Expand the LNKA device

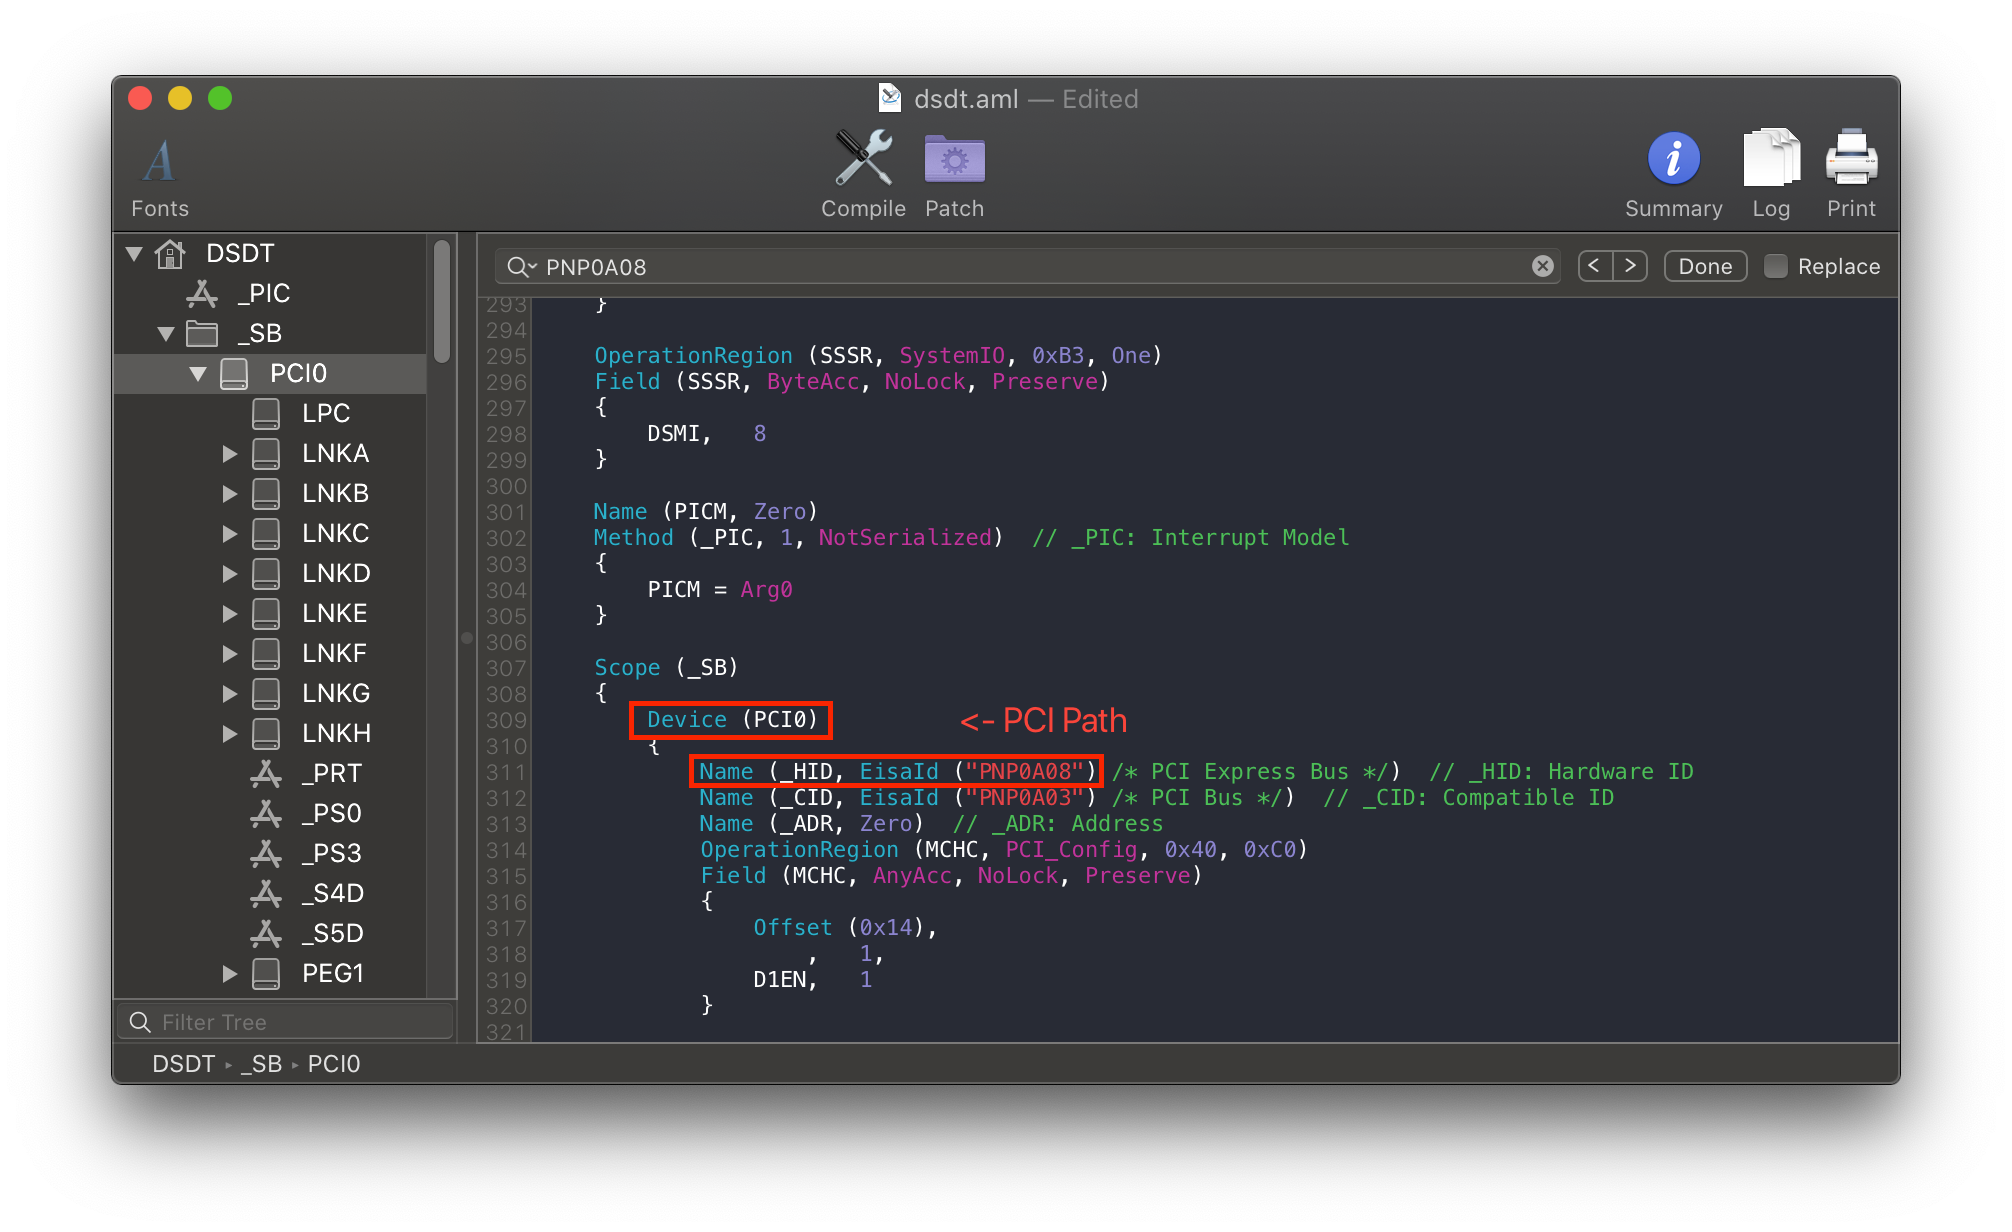[229, 453]
